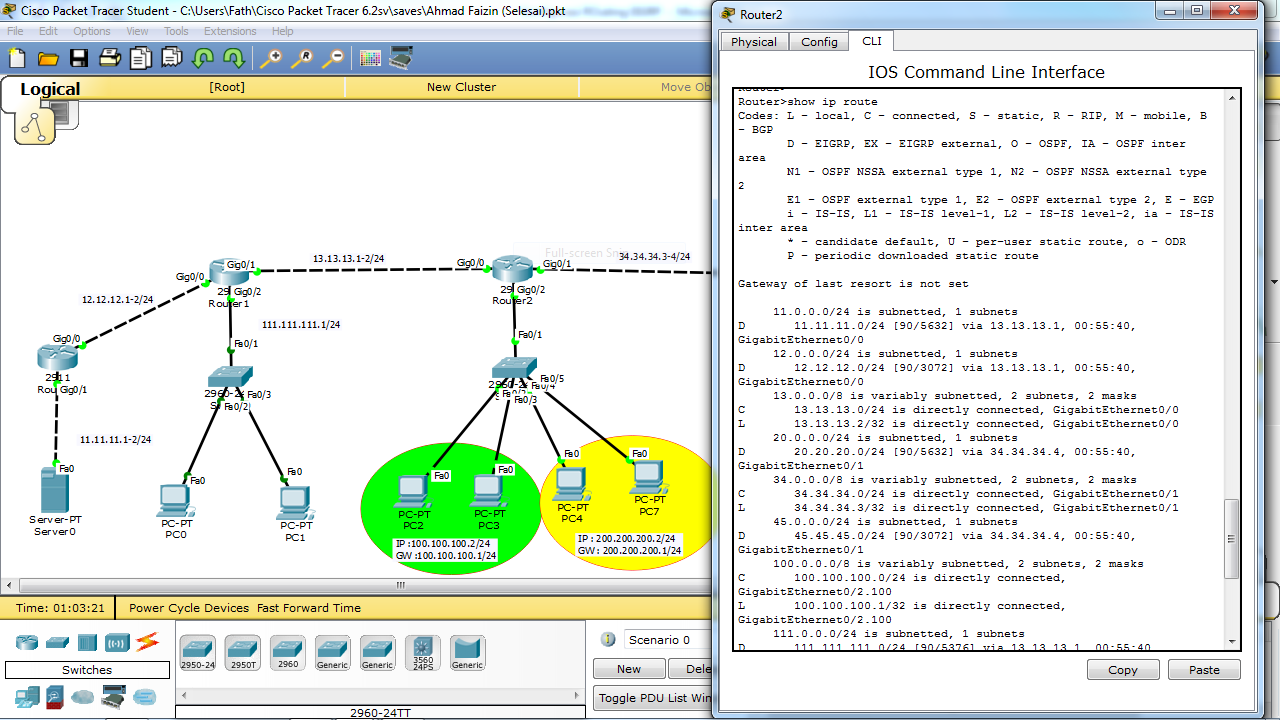Viewport: 1280px width, 720px height.
Task: Select the WAN Emulation cloud icon
Action: tap(84, 696)
